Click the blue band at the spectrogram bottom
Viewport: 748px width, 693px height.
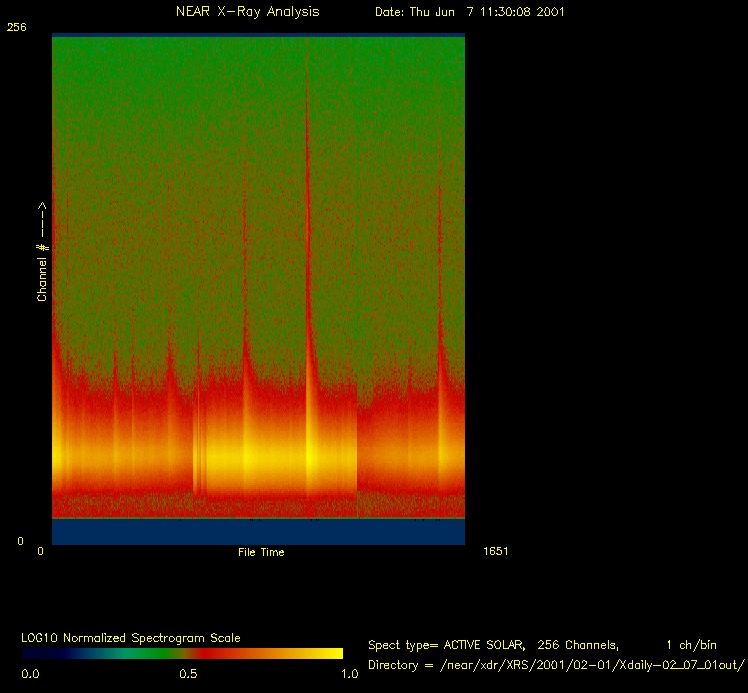pos(258,532)
